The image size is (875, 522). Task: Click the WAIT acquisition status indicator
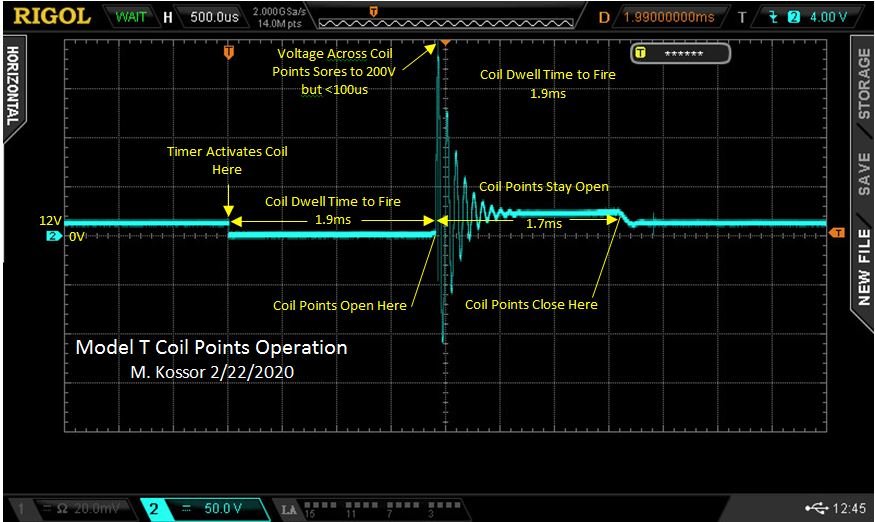point(130,17)
